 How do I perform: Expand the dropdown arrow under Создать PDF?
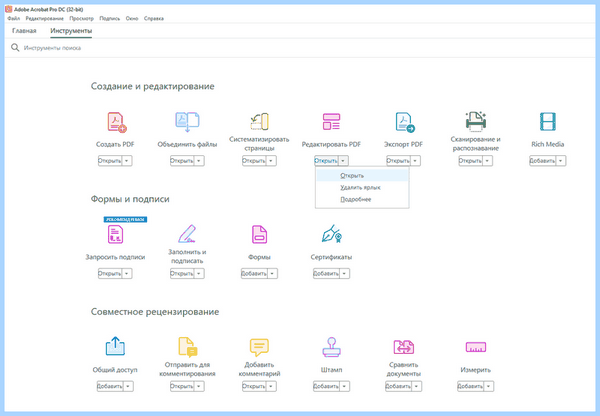point(127,161)
